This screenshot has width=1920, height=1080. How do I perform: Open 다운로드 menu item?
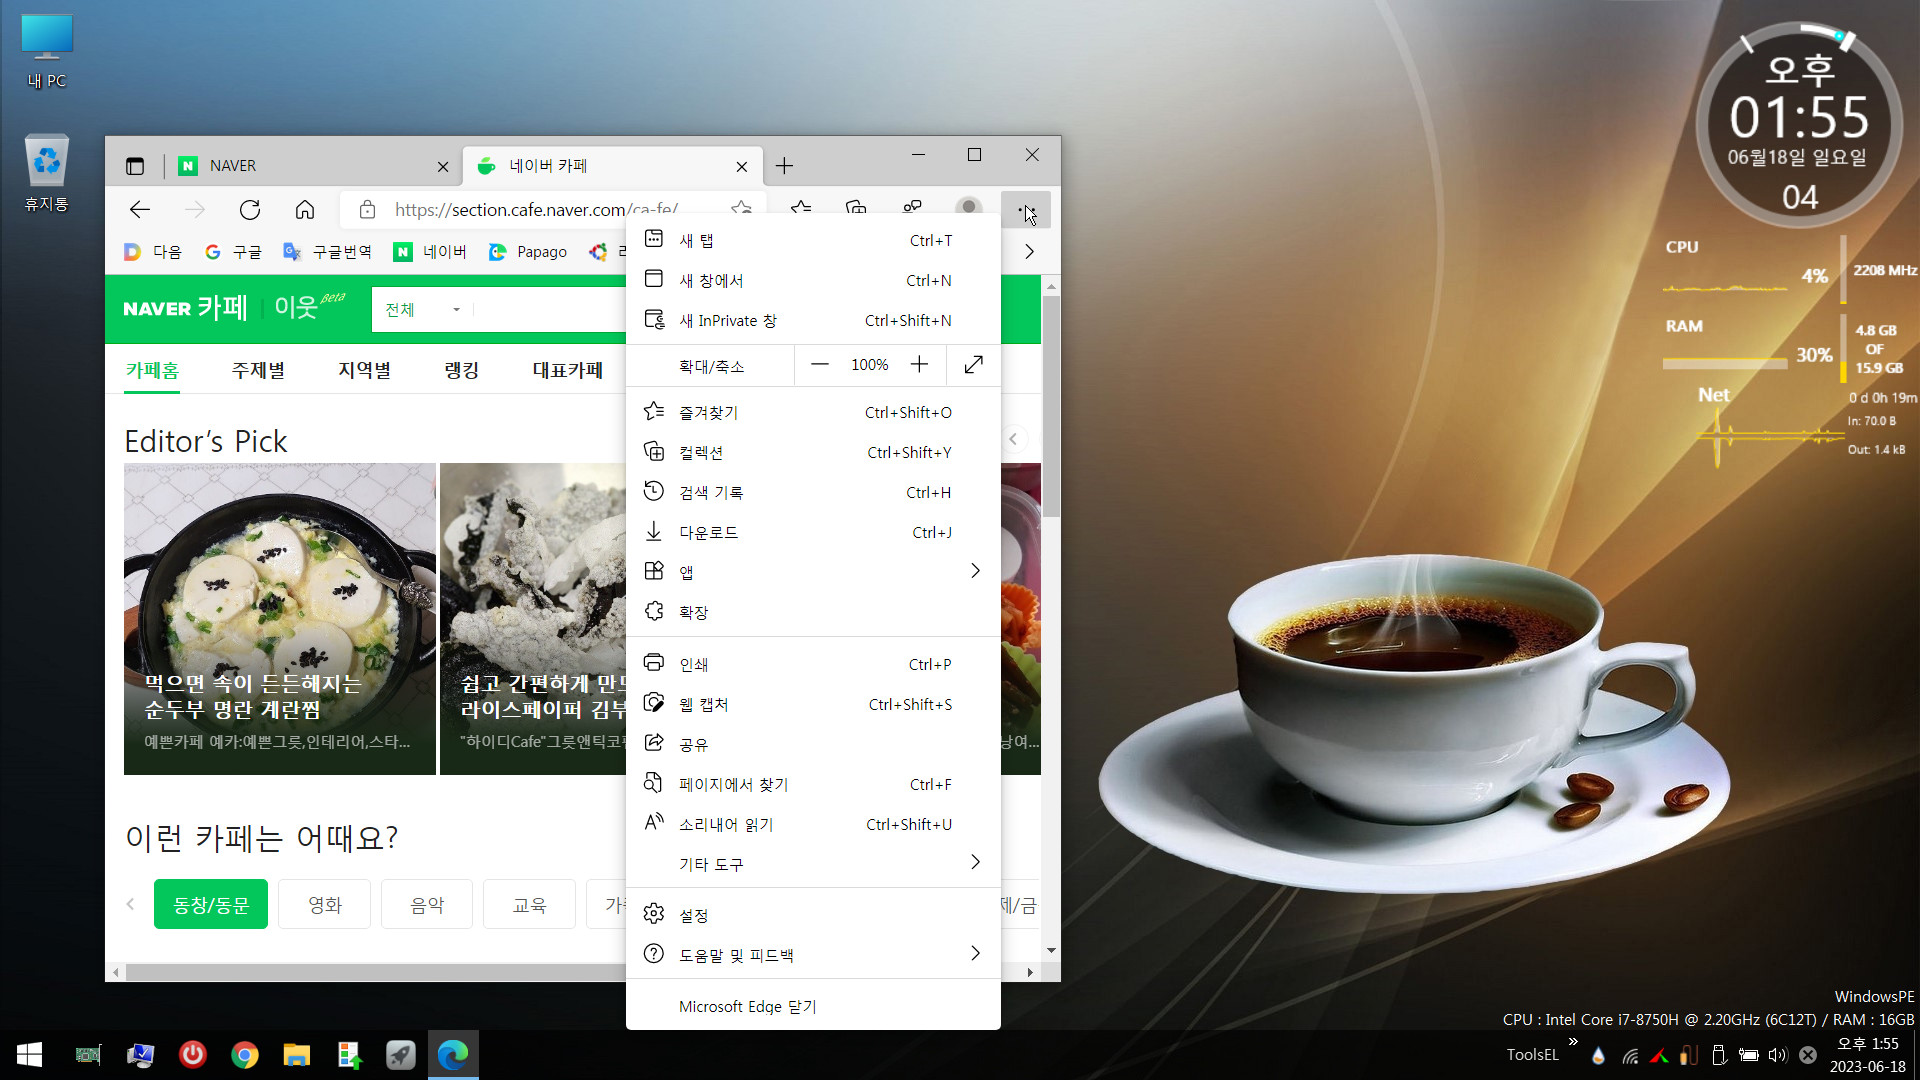(813, 532)
